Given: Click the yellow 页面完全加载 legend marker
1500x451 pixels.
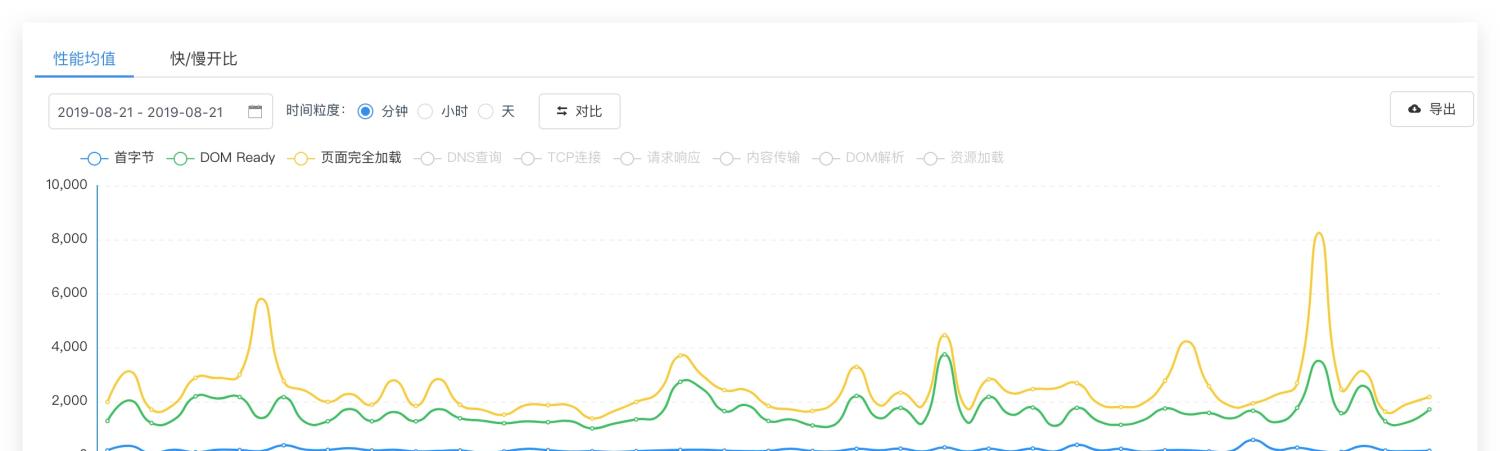Looking at the screenshot, I should coord(300,158).
